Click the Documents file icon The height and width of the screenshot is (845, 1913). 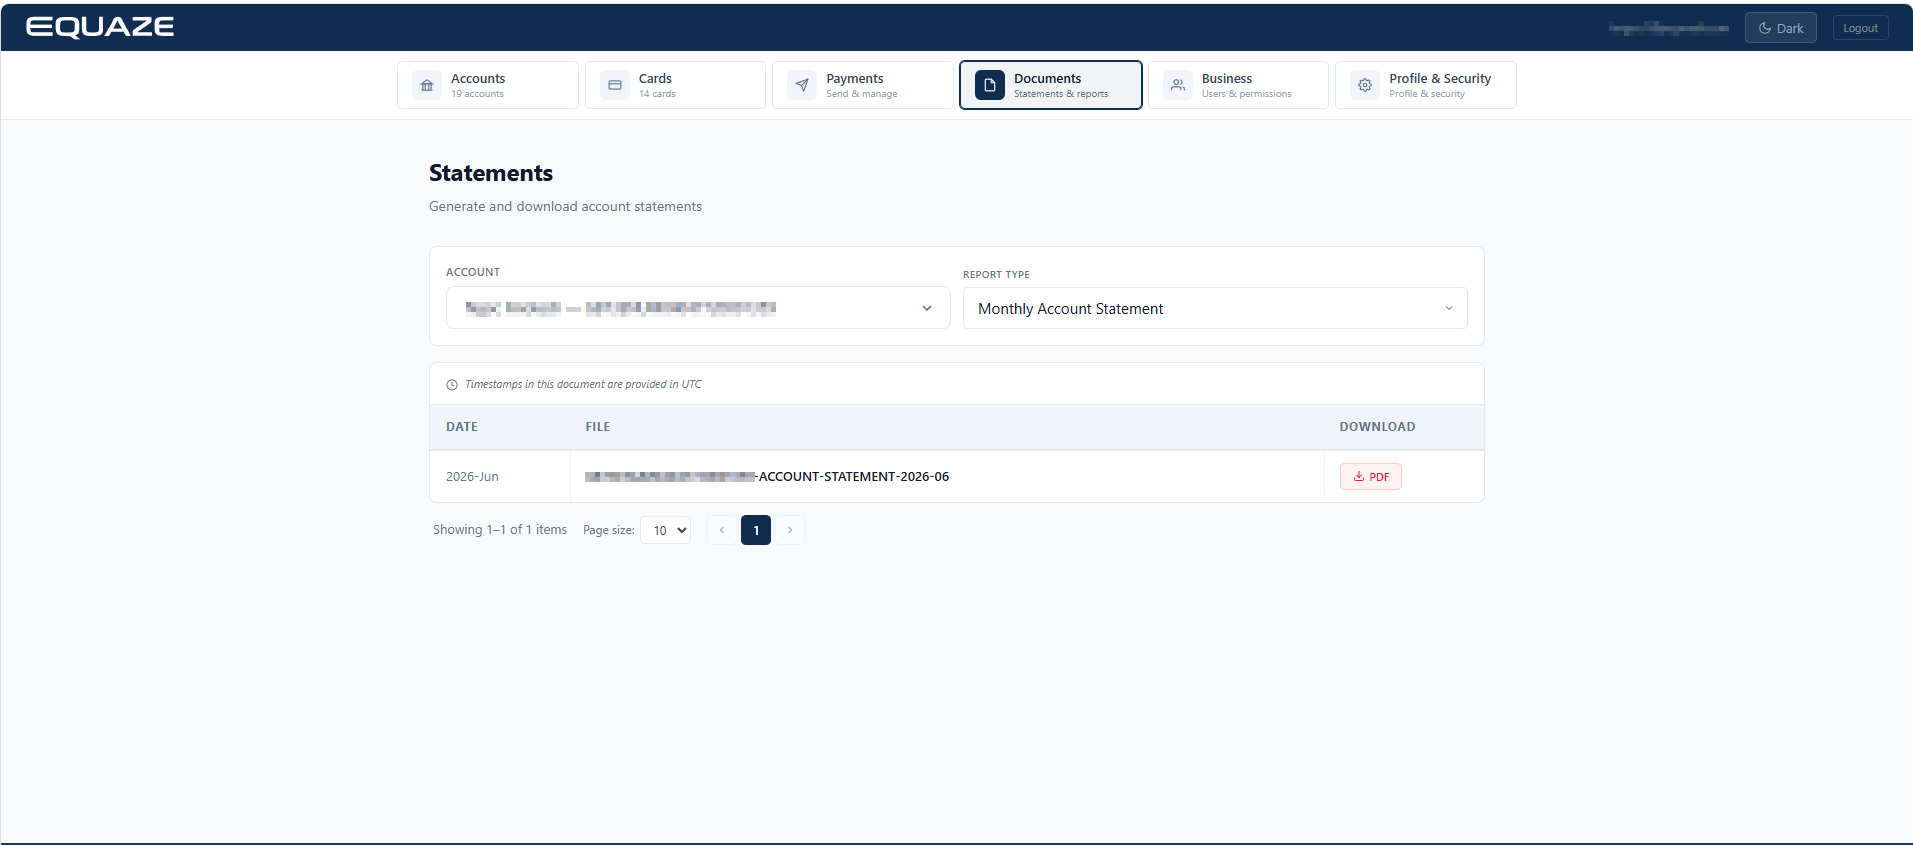click(990, 85)
